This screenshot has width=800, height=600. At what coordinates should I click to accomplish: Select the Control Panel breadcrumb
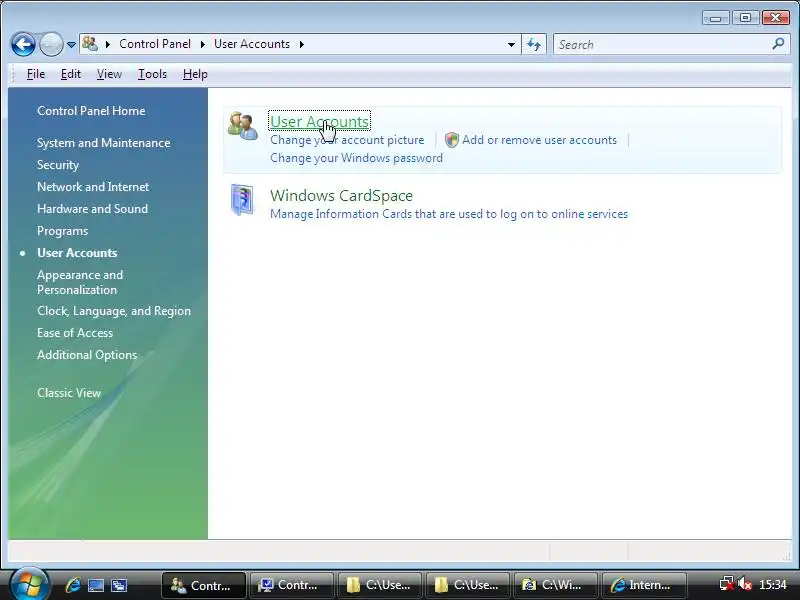tap(155, 44)
